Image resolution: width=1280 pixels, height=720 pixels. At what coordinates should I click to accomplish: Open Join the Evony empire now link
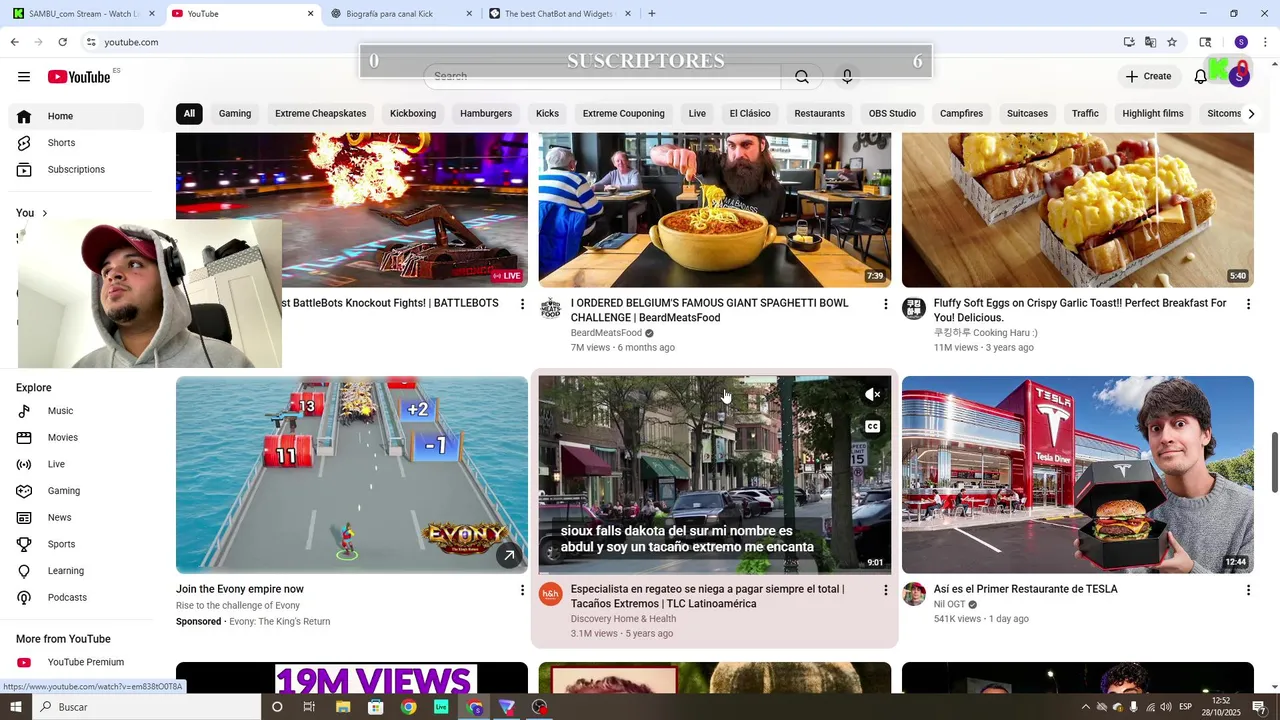pyautogui.click(x=240, y=589)
